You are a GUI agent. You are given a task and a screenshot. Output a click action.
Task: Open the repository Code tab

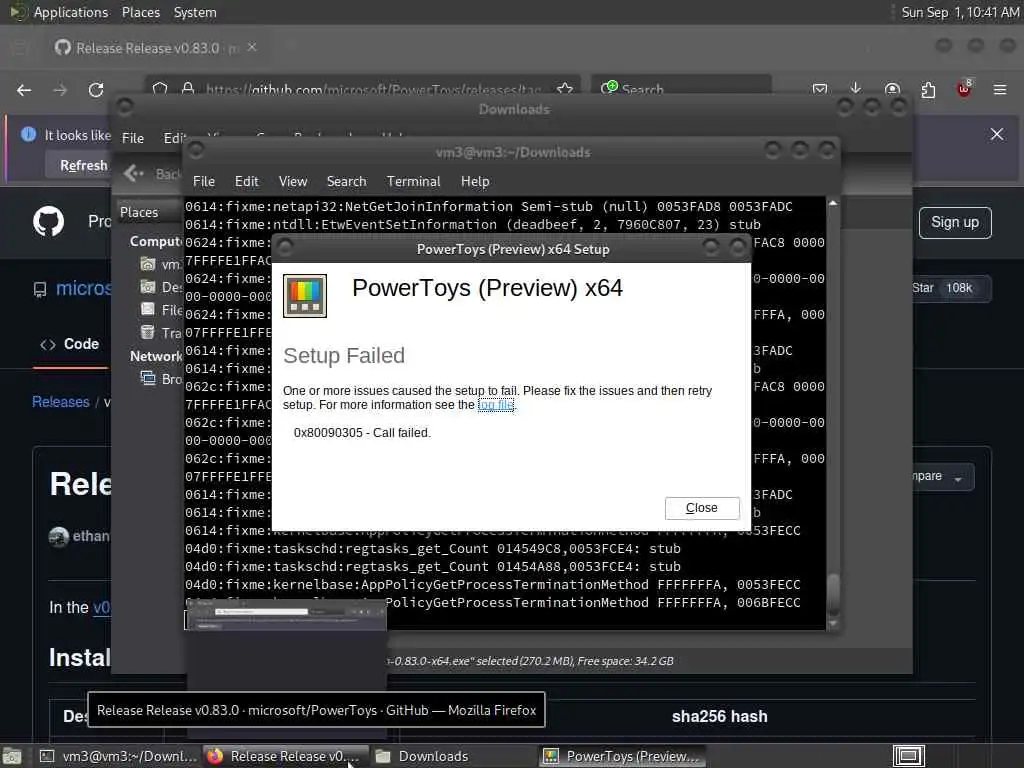pyautogui.click(x=70, y=344)
